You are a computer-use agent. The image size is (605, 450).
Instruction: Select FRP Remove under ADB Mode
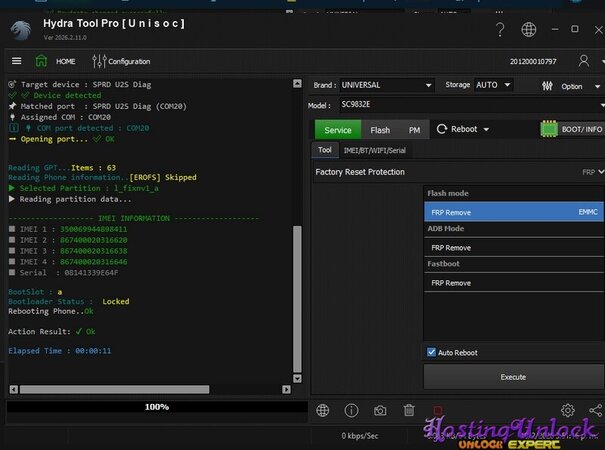pyautogui.click(x=451, y=247)
